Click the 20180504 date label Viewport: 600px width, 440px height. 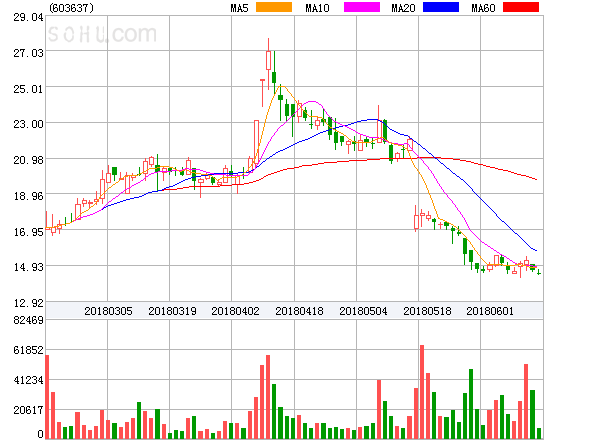coord(363,311)
